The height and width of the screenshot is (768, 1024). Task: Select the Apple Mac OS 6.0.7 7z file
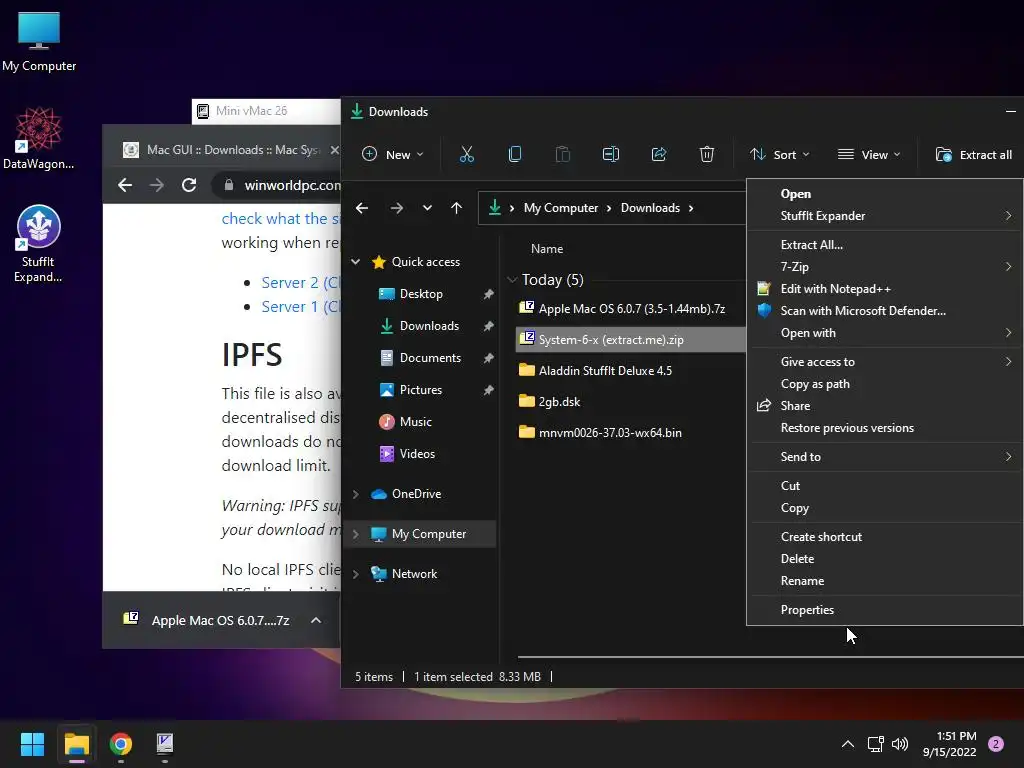point(631,309)
